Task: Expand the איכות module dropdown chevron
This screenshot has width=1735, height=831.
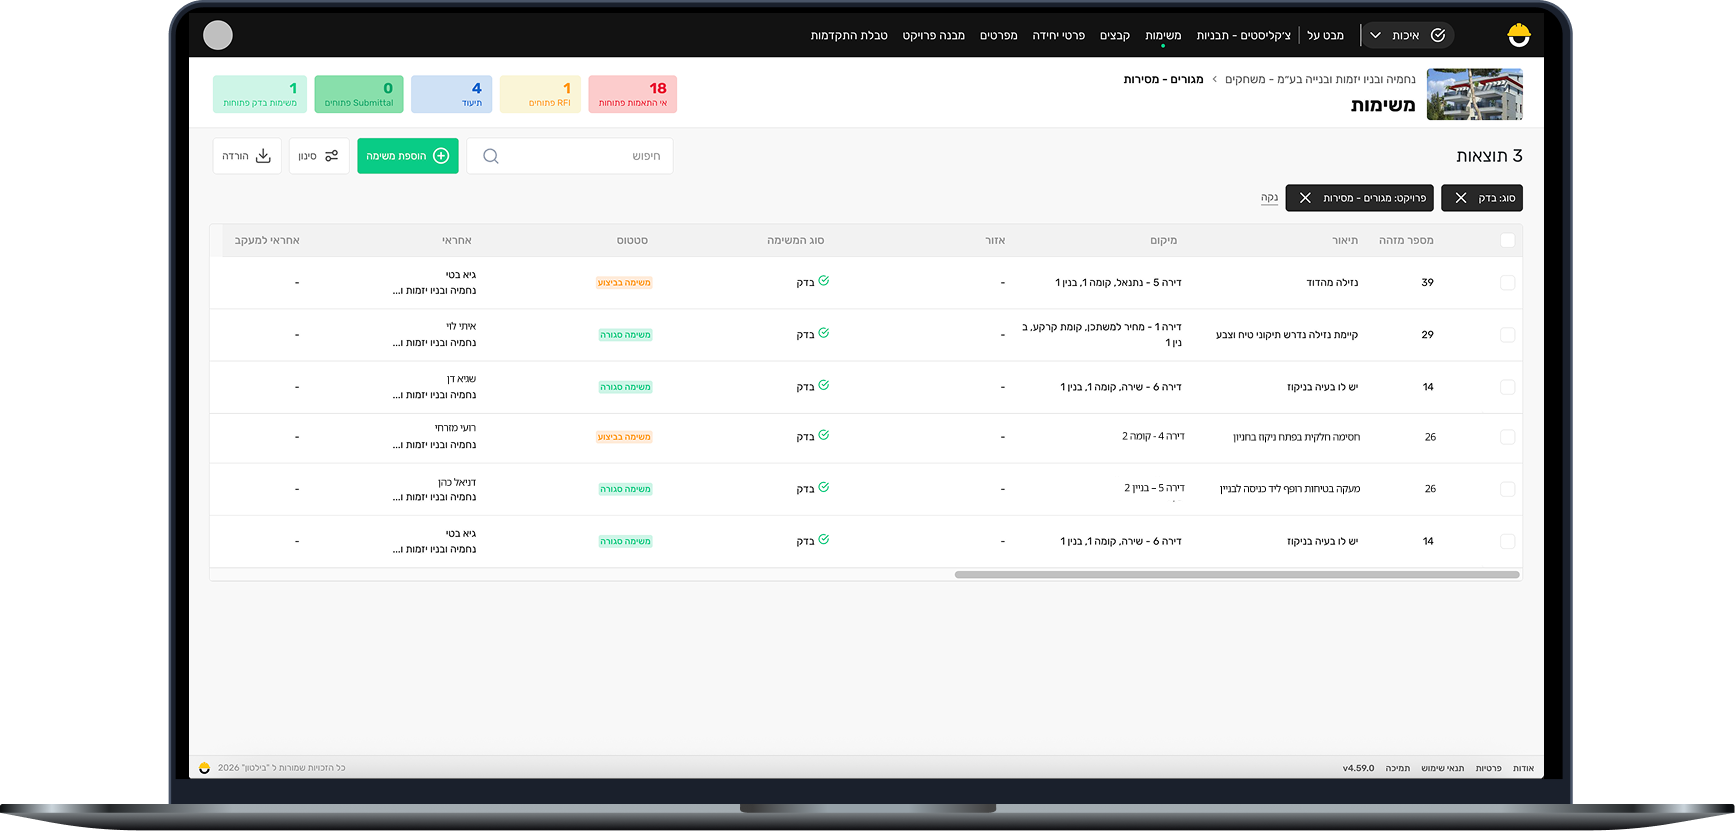Action: point(1375,36)
